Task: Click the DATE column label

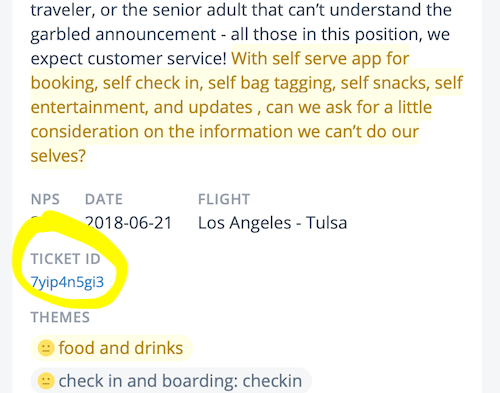Action: point(104,199)
